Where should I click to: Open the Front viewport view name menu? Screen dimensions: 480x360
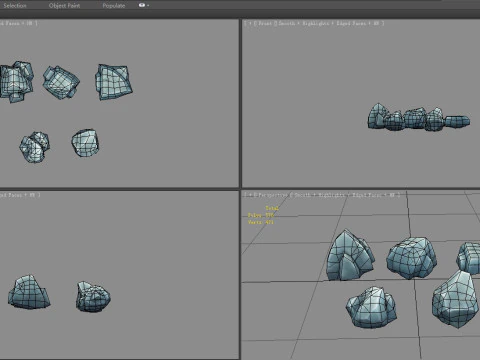tap(265, 23)
